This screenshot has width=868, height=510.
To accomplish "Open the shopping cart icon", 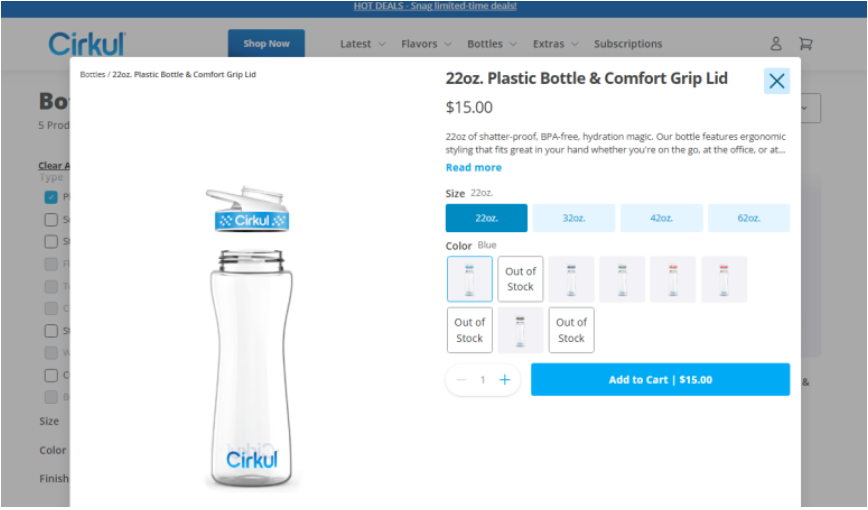I will [x=805, y=44].
